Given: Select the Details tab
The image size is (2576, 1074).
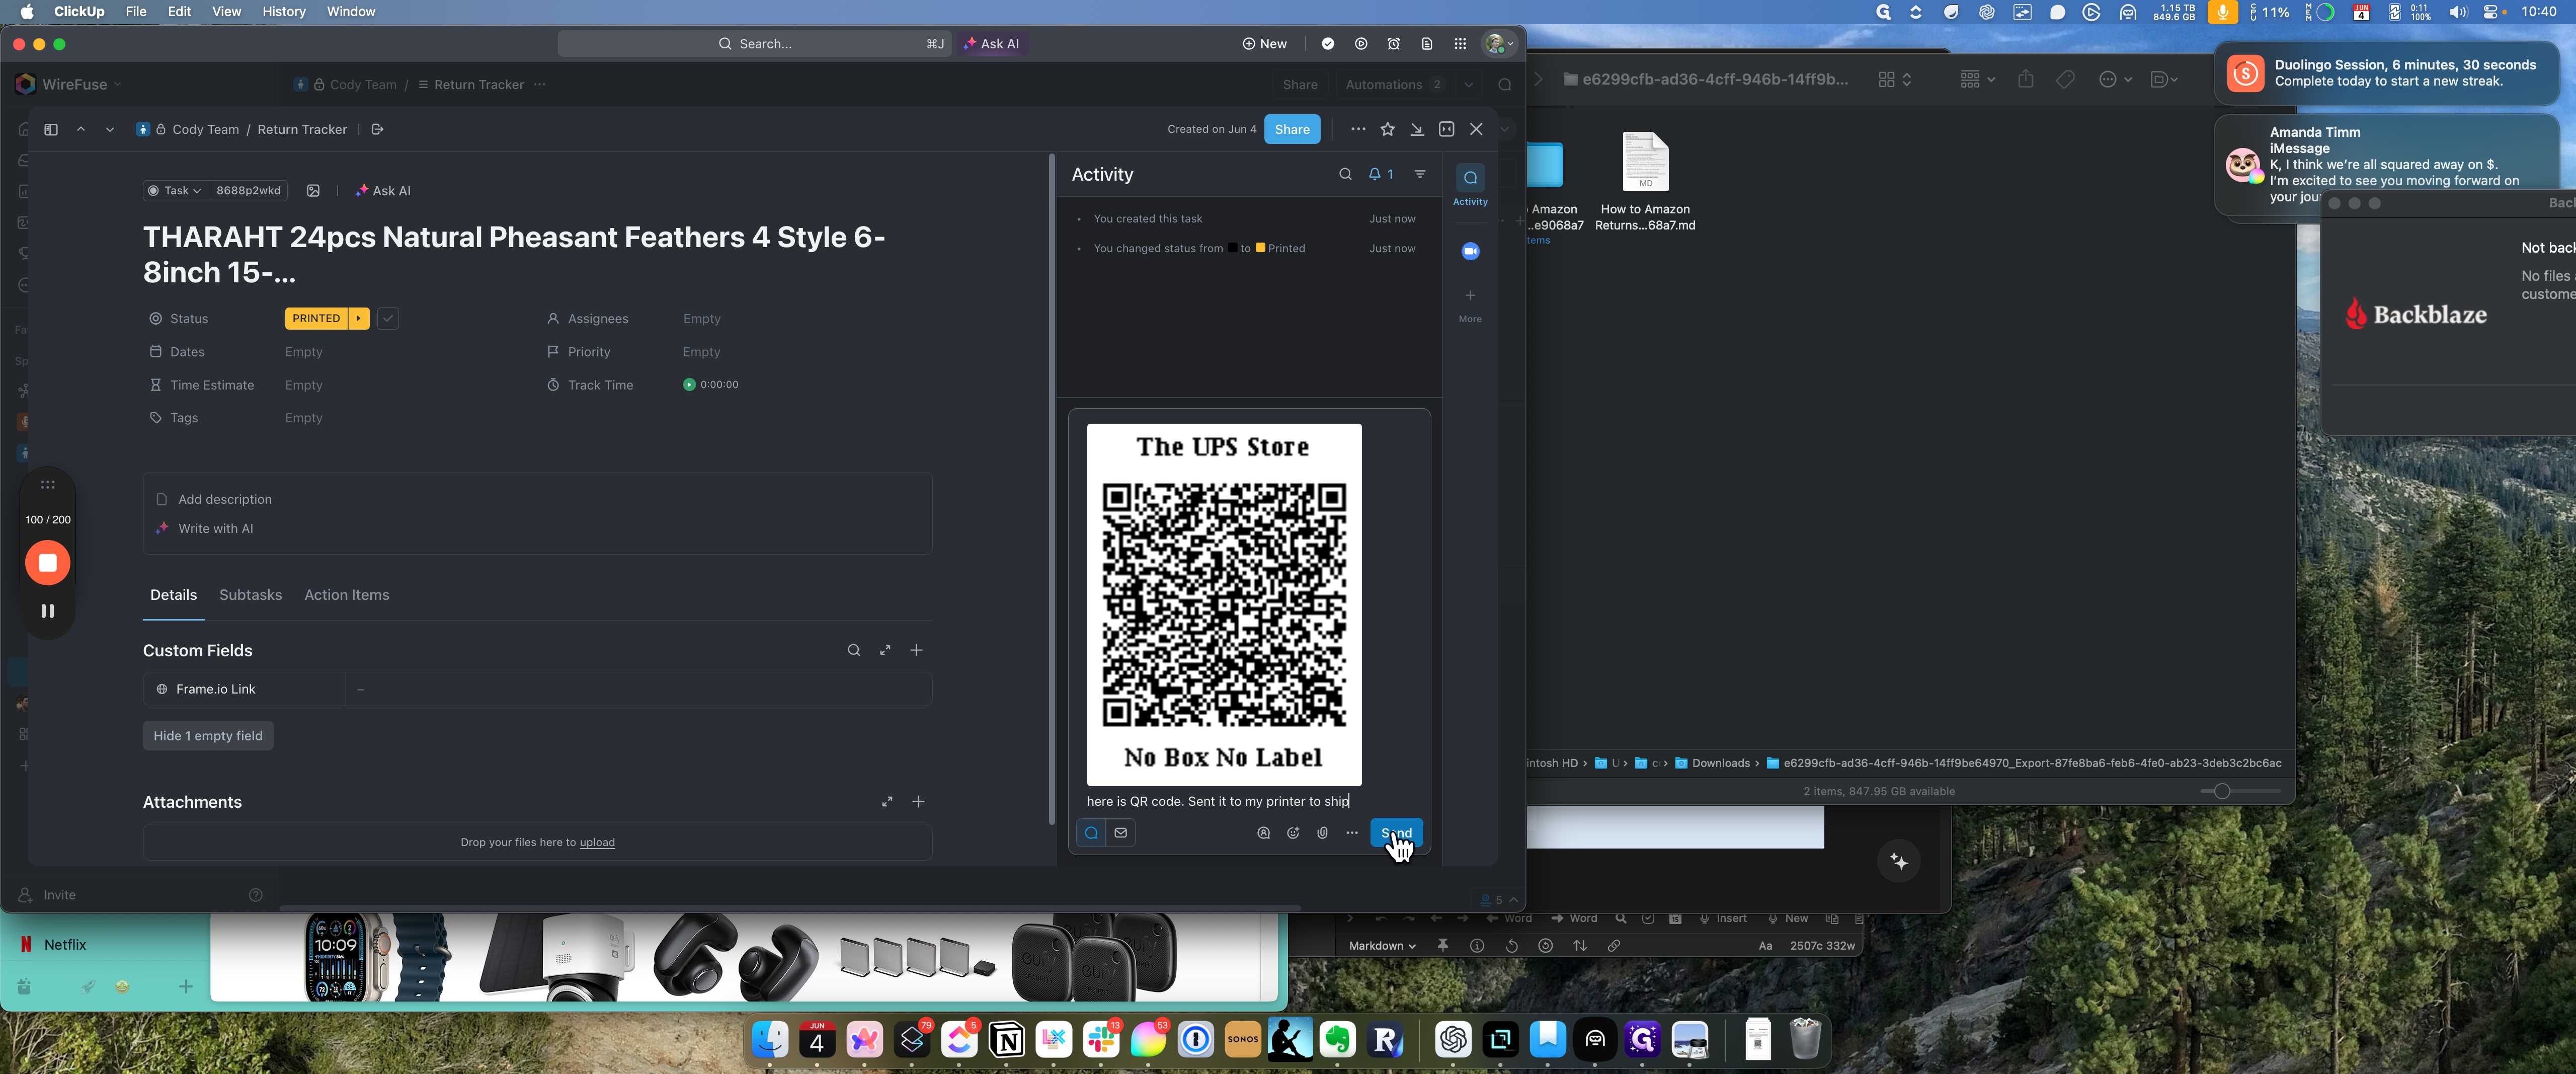Looking at the screenshot, I should [173, 594].
